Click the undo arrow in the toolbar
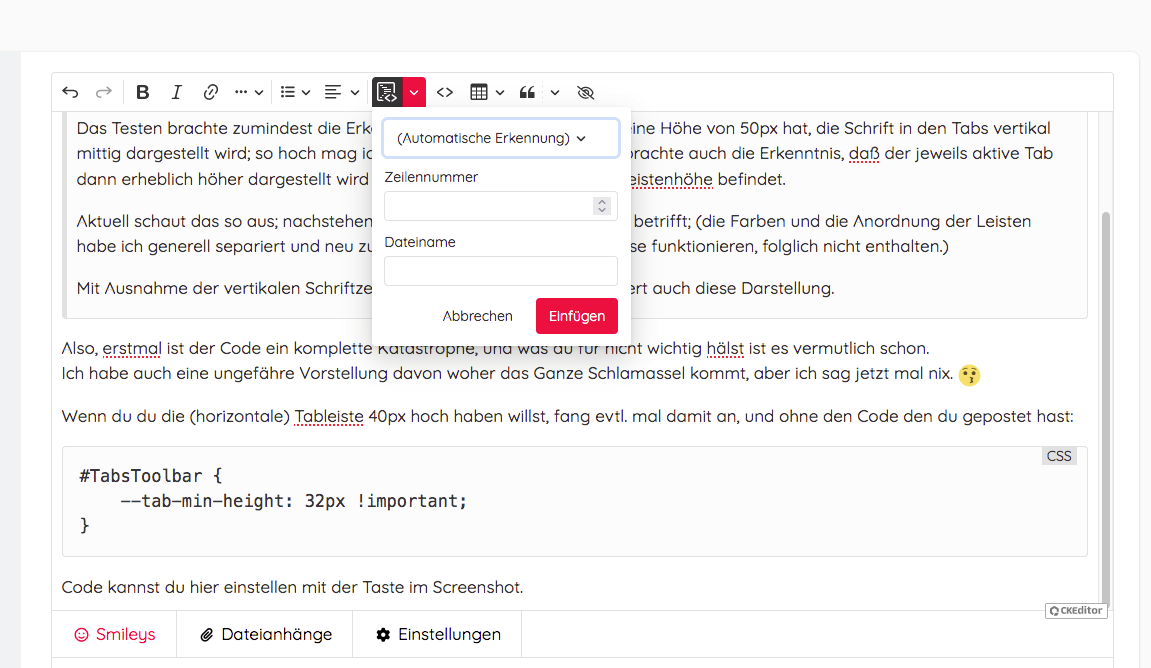The height and width of the screenshot is (668, 1151). 70,92
